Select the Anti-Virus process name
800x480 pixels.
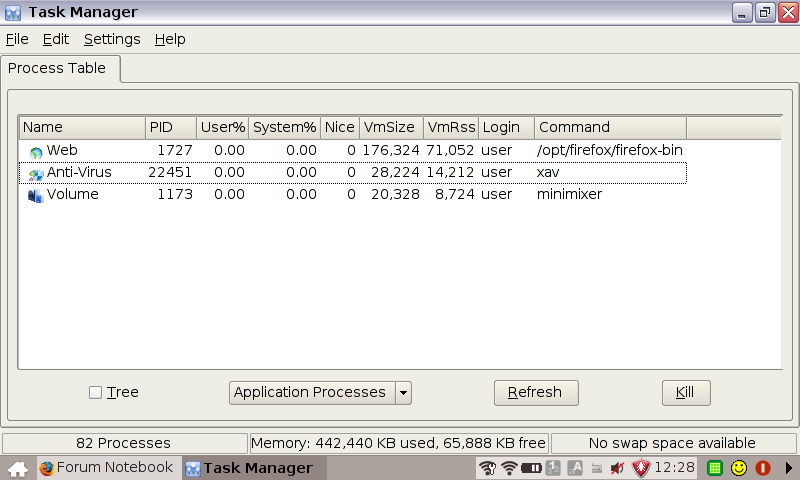(79, 172)
